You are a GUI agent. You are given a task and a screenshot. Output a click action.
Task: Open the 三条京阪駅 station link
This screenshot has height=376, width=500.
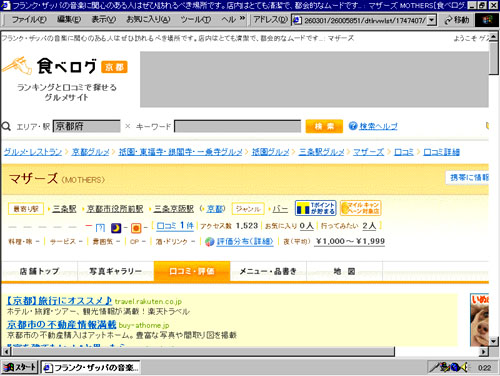coord(174,209)
